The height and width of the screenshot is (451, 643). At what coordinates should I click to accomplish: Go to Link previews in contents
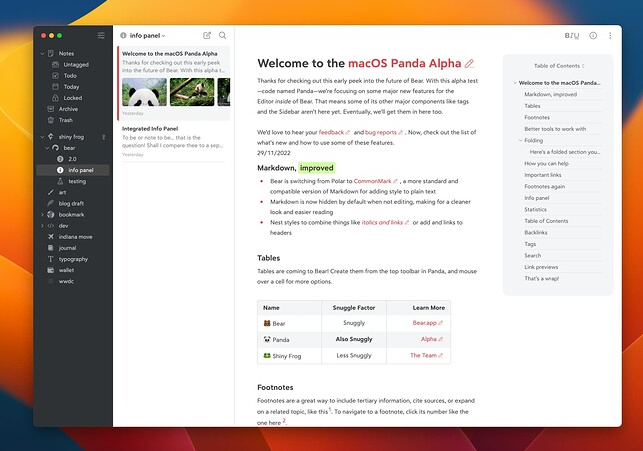[x=541, y=266]
